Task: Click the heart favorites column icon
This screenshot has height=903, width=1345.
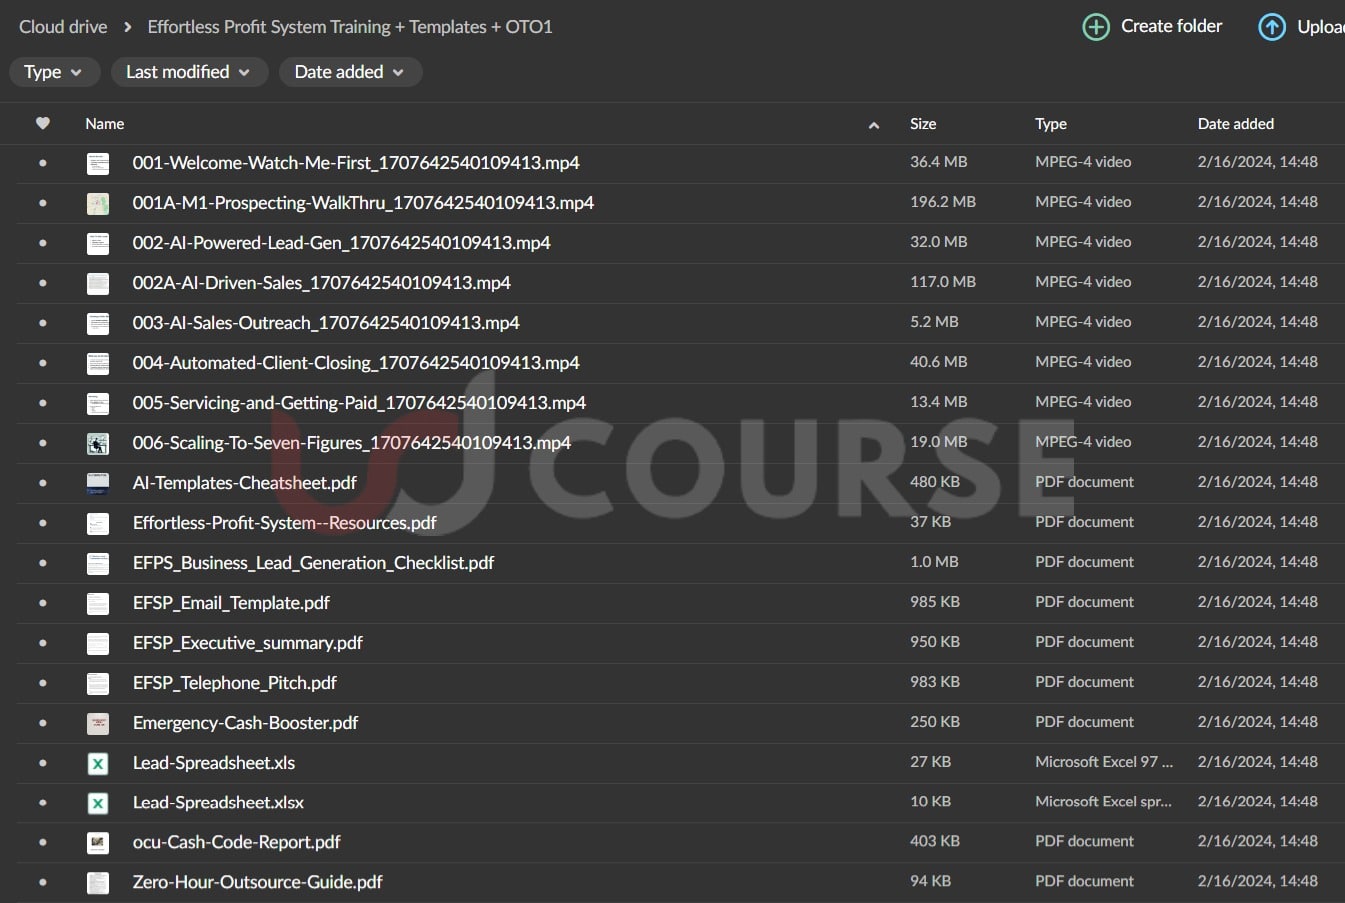Action: [42, 124]
